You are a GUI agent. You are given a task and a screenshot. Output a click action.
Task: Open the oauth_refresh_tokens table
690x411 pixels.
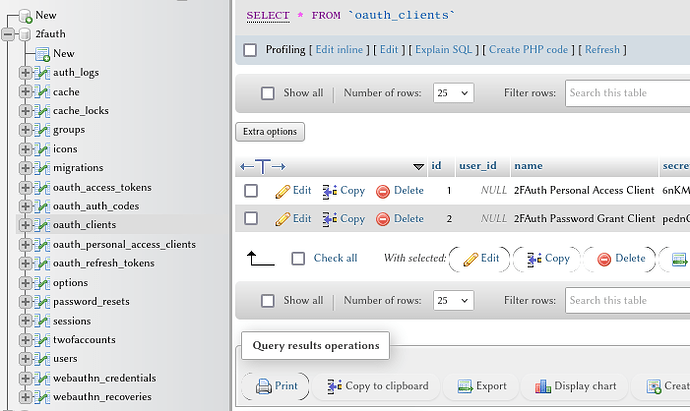[x=103, y=263]
